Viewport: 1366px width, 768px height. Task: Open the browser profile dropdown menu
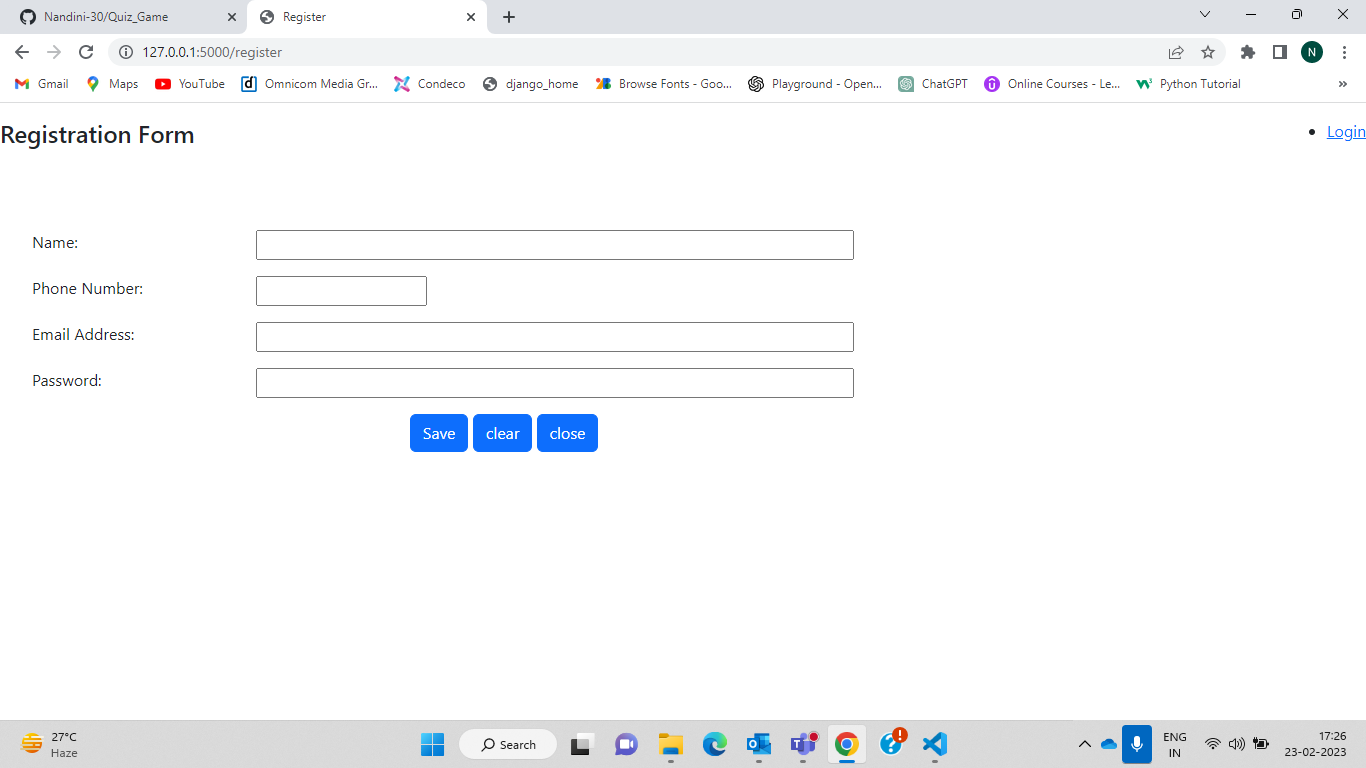tap(1311, 51)
